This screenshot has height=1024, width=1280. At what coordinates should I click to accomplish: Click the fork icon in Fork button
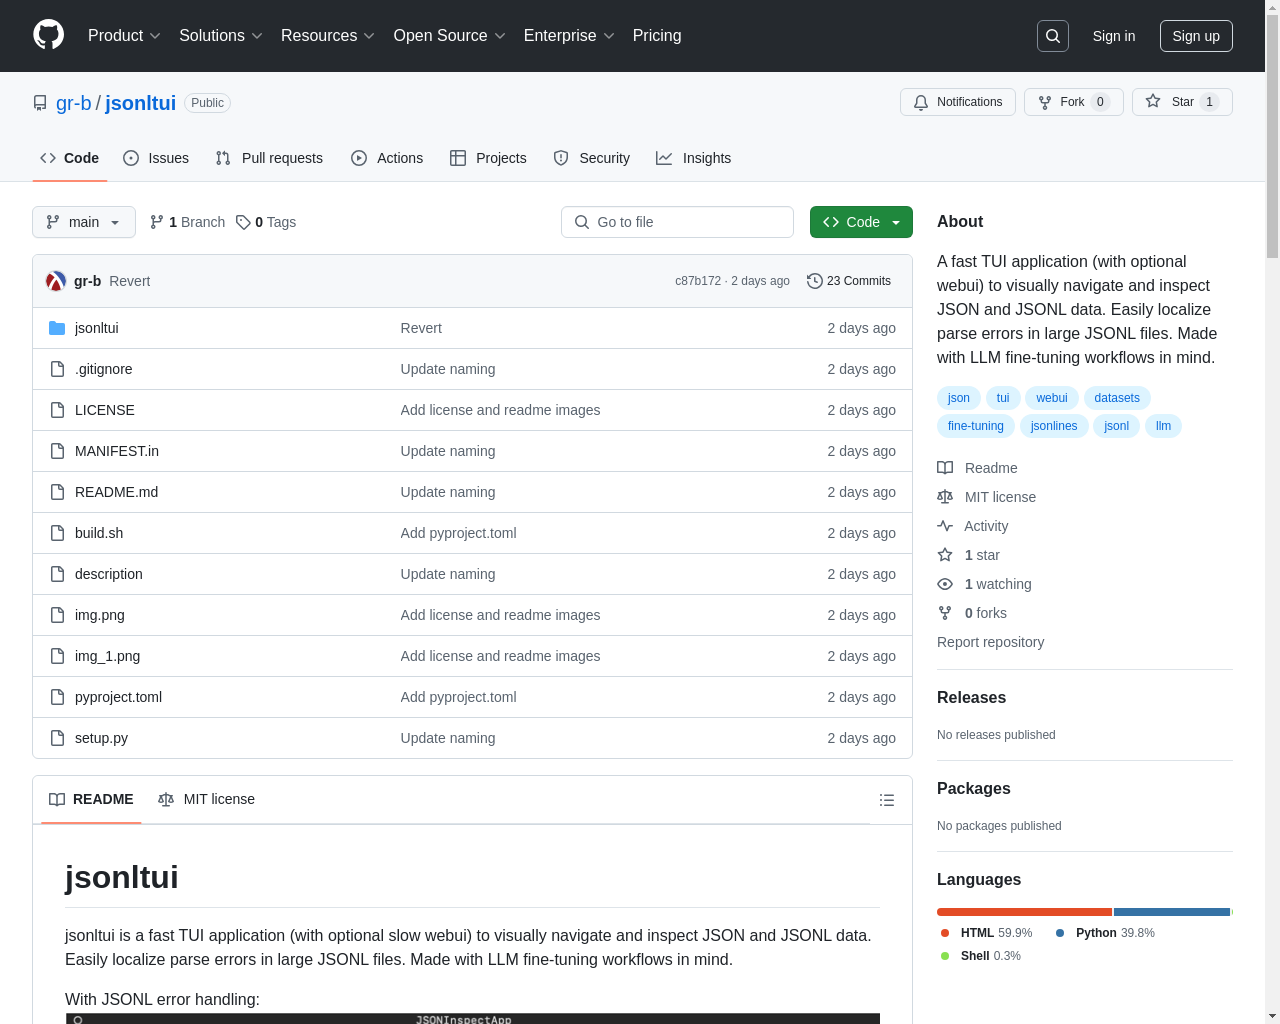1045,102
